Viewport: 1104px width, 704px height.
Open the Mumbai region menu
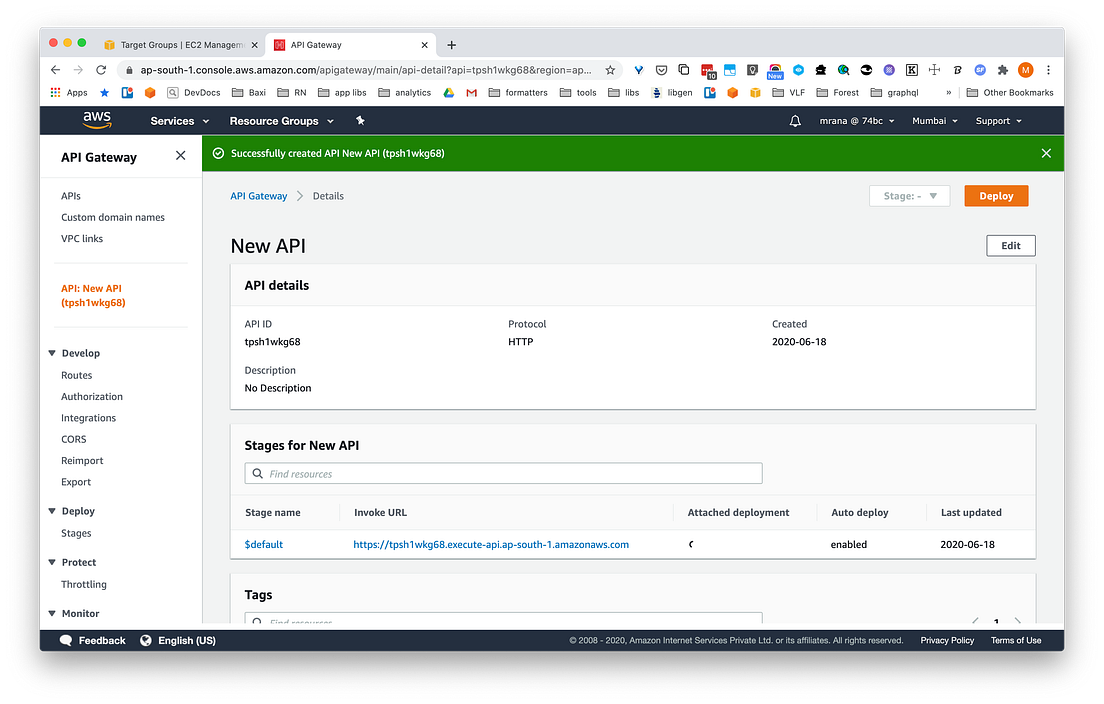[933, 120]
